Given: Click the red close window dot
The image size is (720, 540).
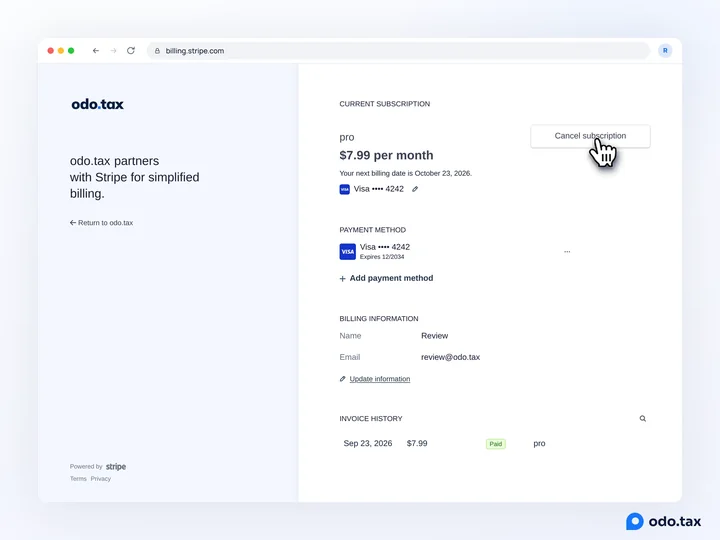Looking at the screenshot, I should 51,51.
